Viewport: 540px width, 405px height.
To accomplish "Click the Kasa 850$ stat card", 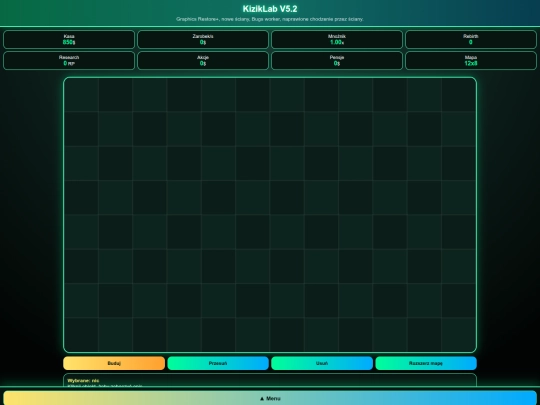I will point(69,39).
